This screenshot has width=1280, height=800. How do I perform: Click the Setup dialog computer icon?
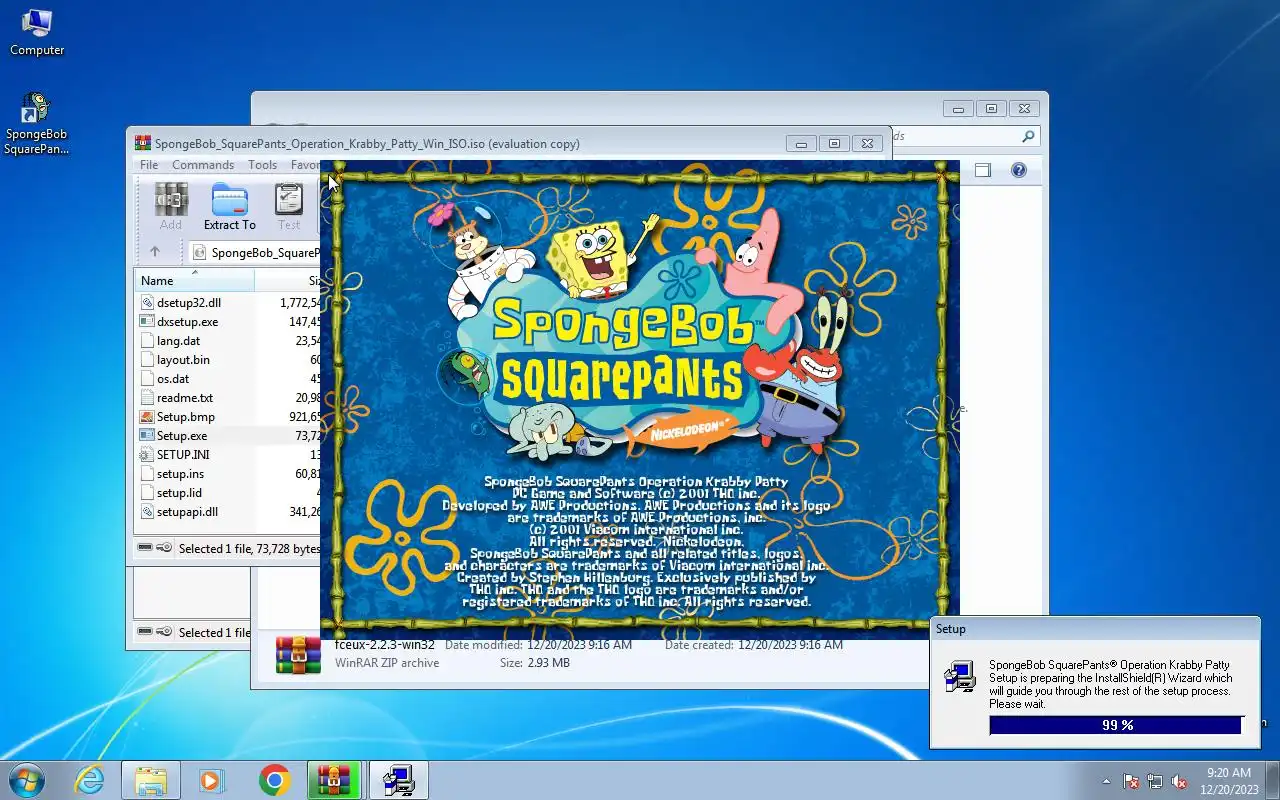pyautogui.click(x=960, y=678)
